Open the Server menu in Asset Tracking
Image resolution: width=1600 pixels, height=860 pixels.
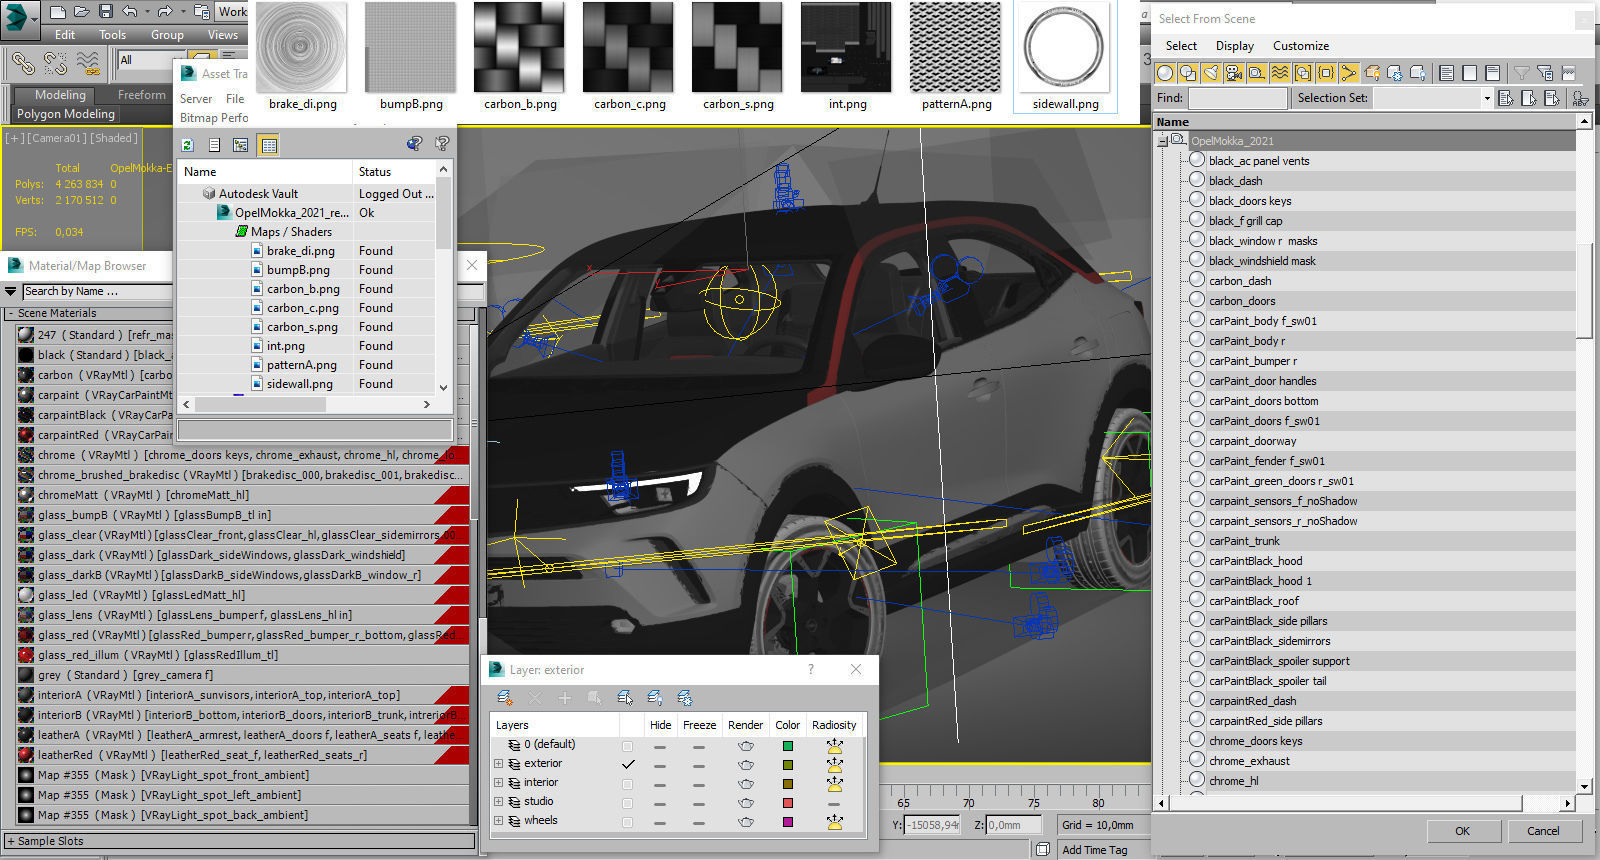pyautogui.click(x=196, y=99)
